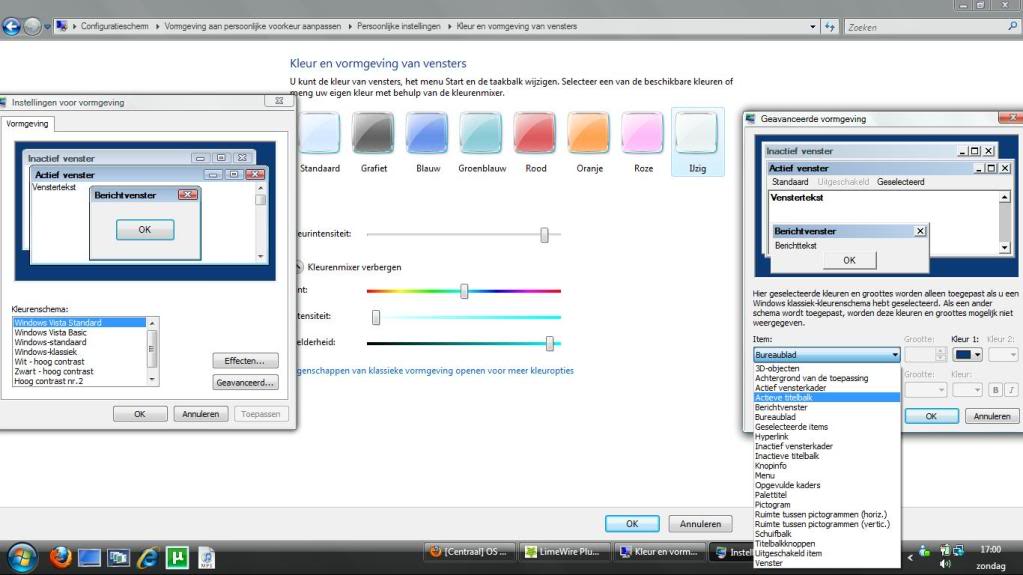The image size is (1023, 575).
Task: Click the Windows Start orb
Action: [22, 557]
